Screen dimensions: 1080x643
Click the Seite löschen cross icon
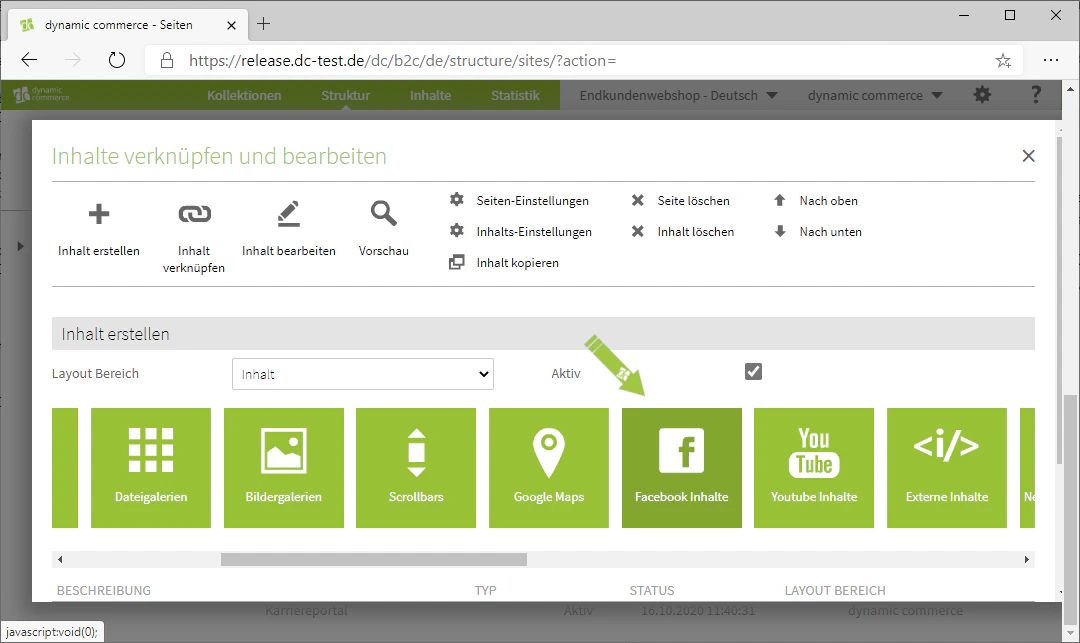pos(638,200)
